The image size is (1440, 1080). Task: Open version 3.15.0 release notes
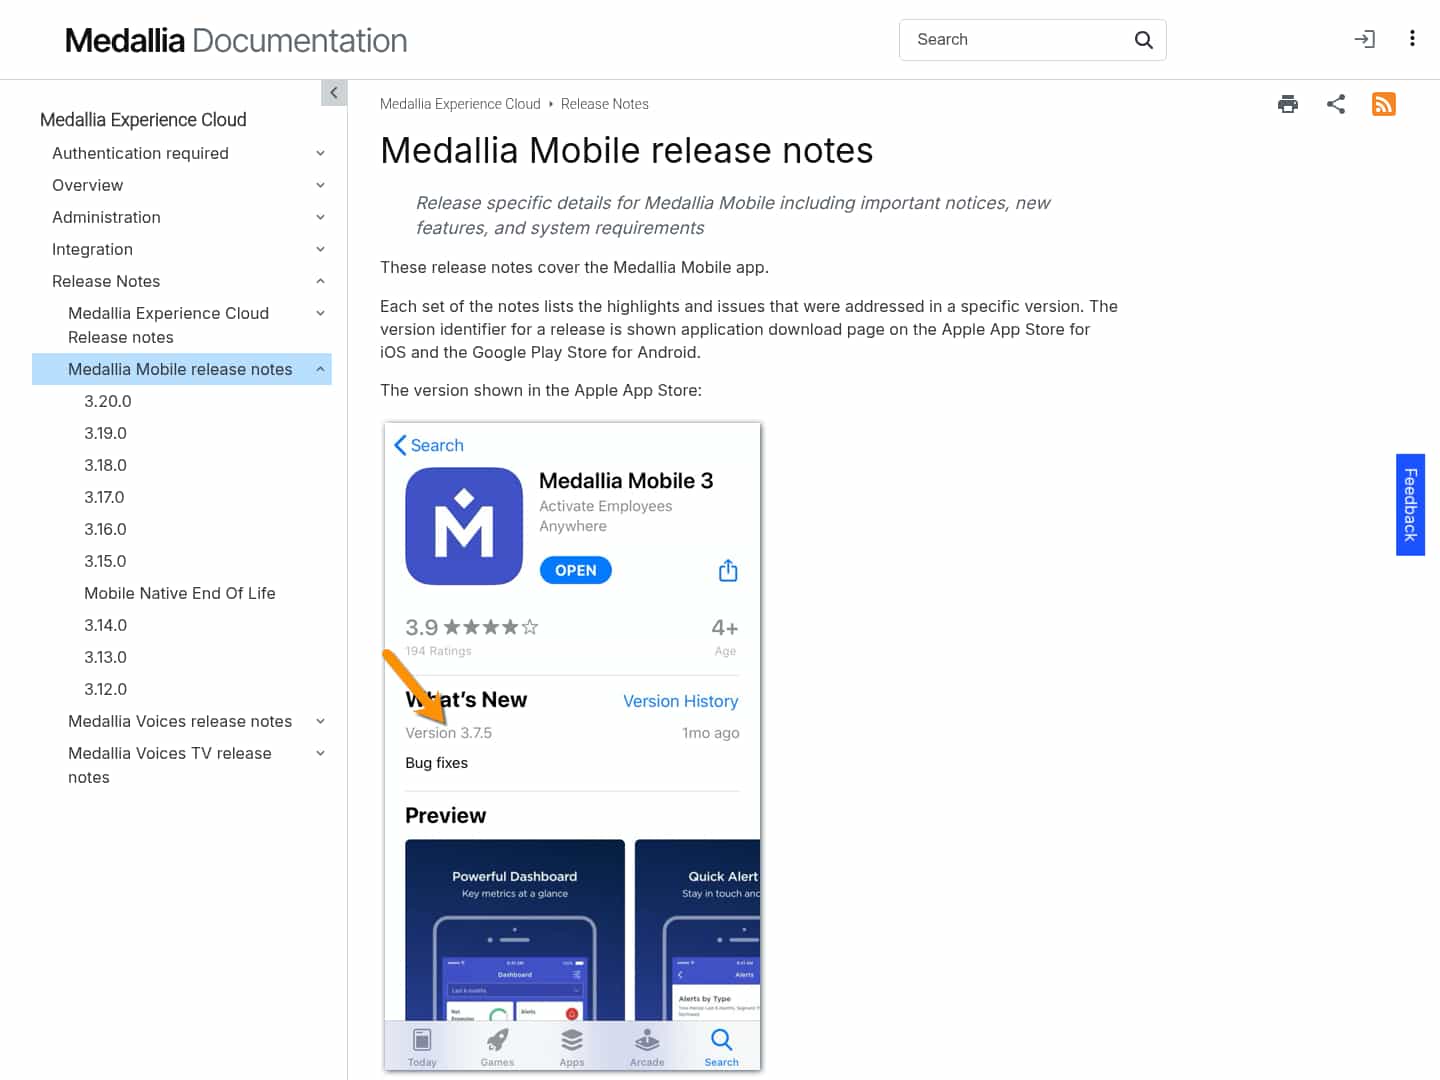click(x=106, y=561)
